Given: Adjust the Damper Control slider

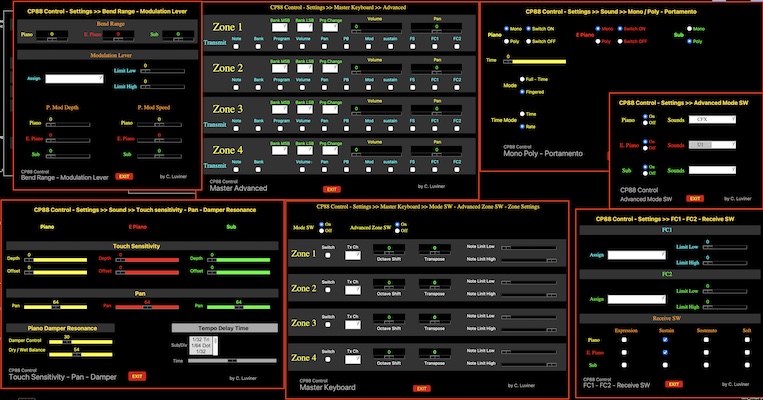Looking at the screenshot, I should pyautogui.click(x=81, y=342).
